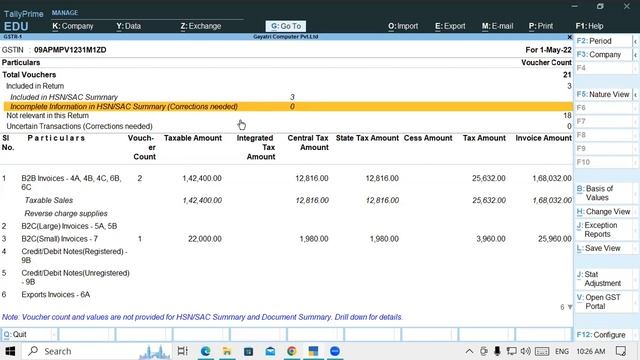The height and width of the screenshot is (360, 640).
Task: Open the Microsoft Store taskbar icon
Action: (x=249, y=351)
